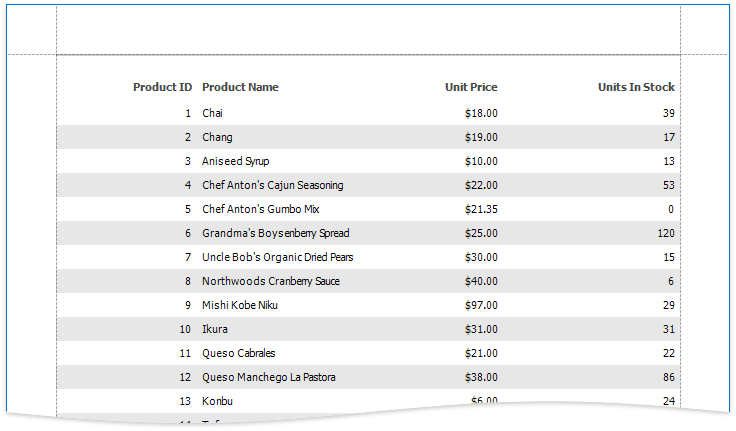Screen dimensions: 736x431
Task: Click the 120 units in stock value
Action: click(x=665, y=233)
